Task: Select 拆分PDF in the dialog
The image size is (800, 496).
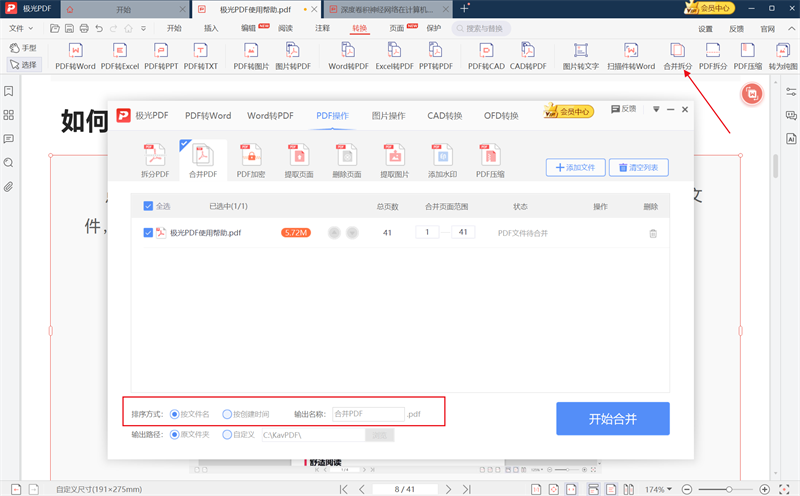Action: pyautogui.click(x=155, y=160)
